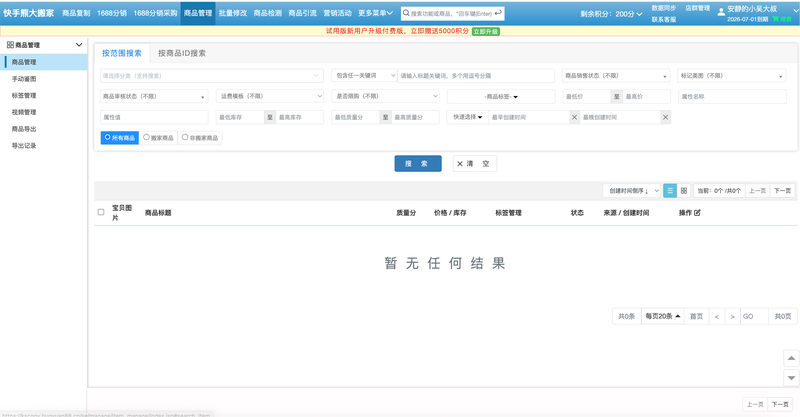Image resolution: width=800 pixels, height=417 pixels.
Task: Click the scroll-to-top arrow button
Action: pos(791,358)
